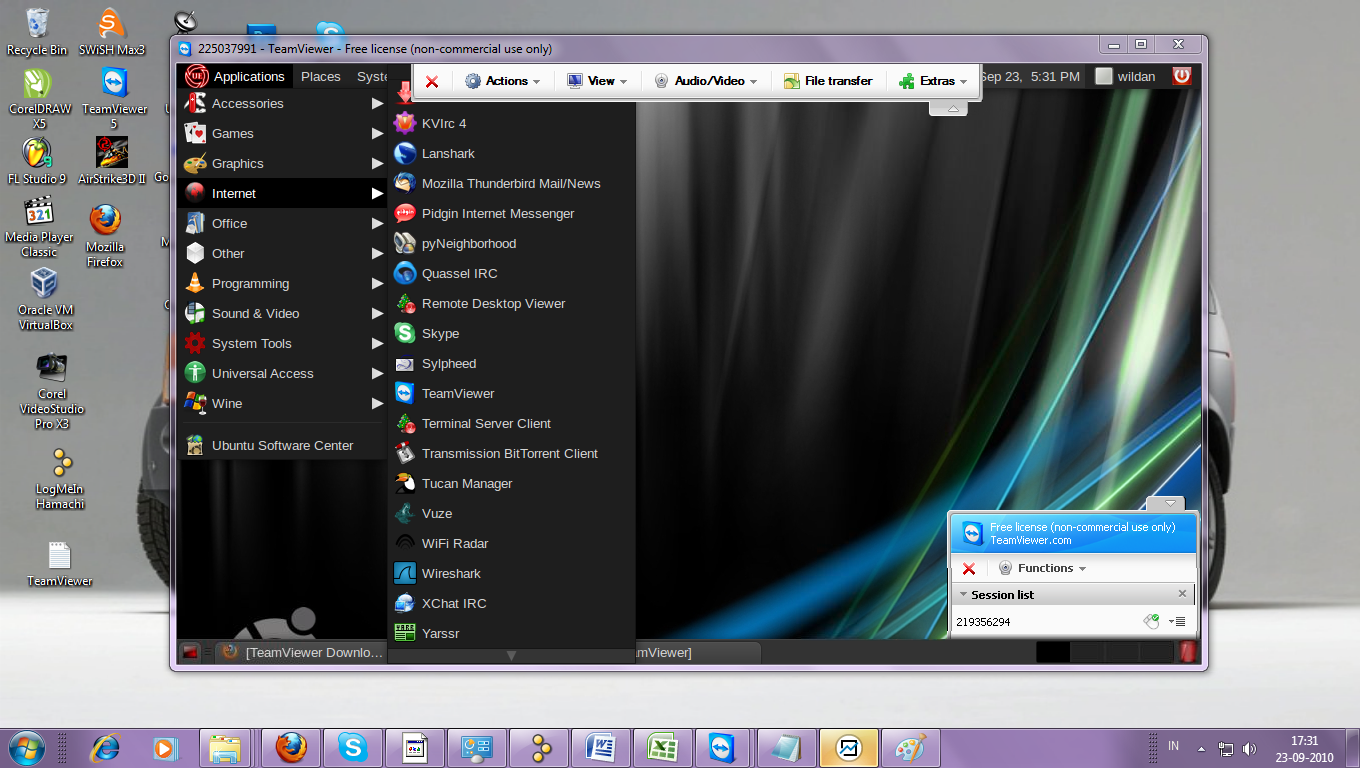Open the Accessories submenu
1360x768 pixels.
click(x=284, y=103)
